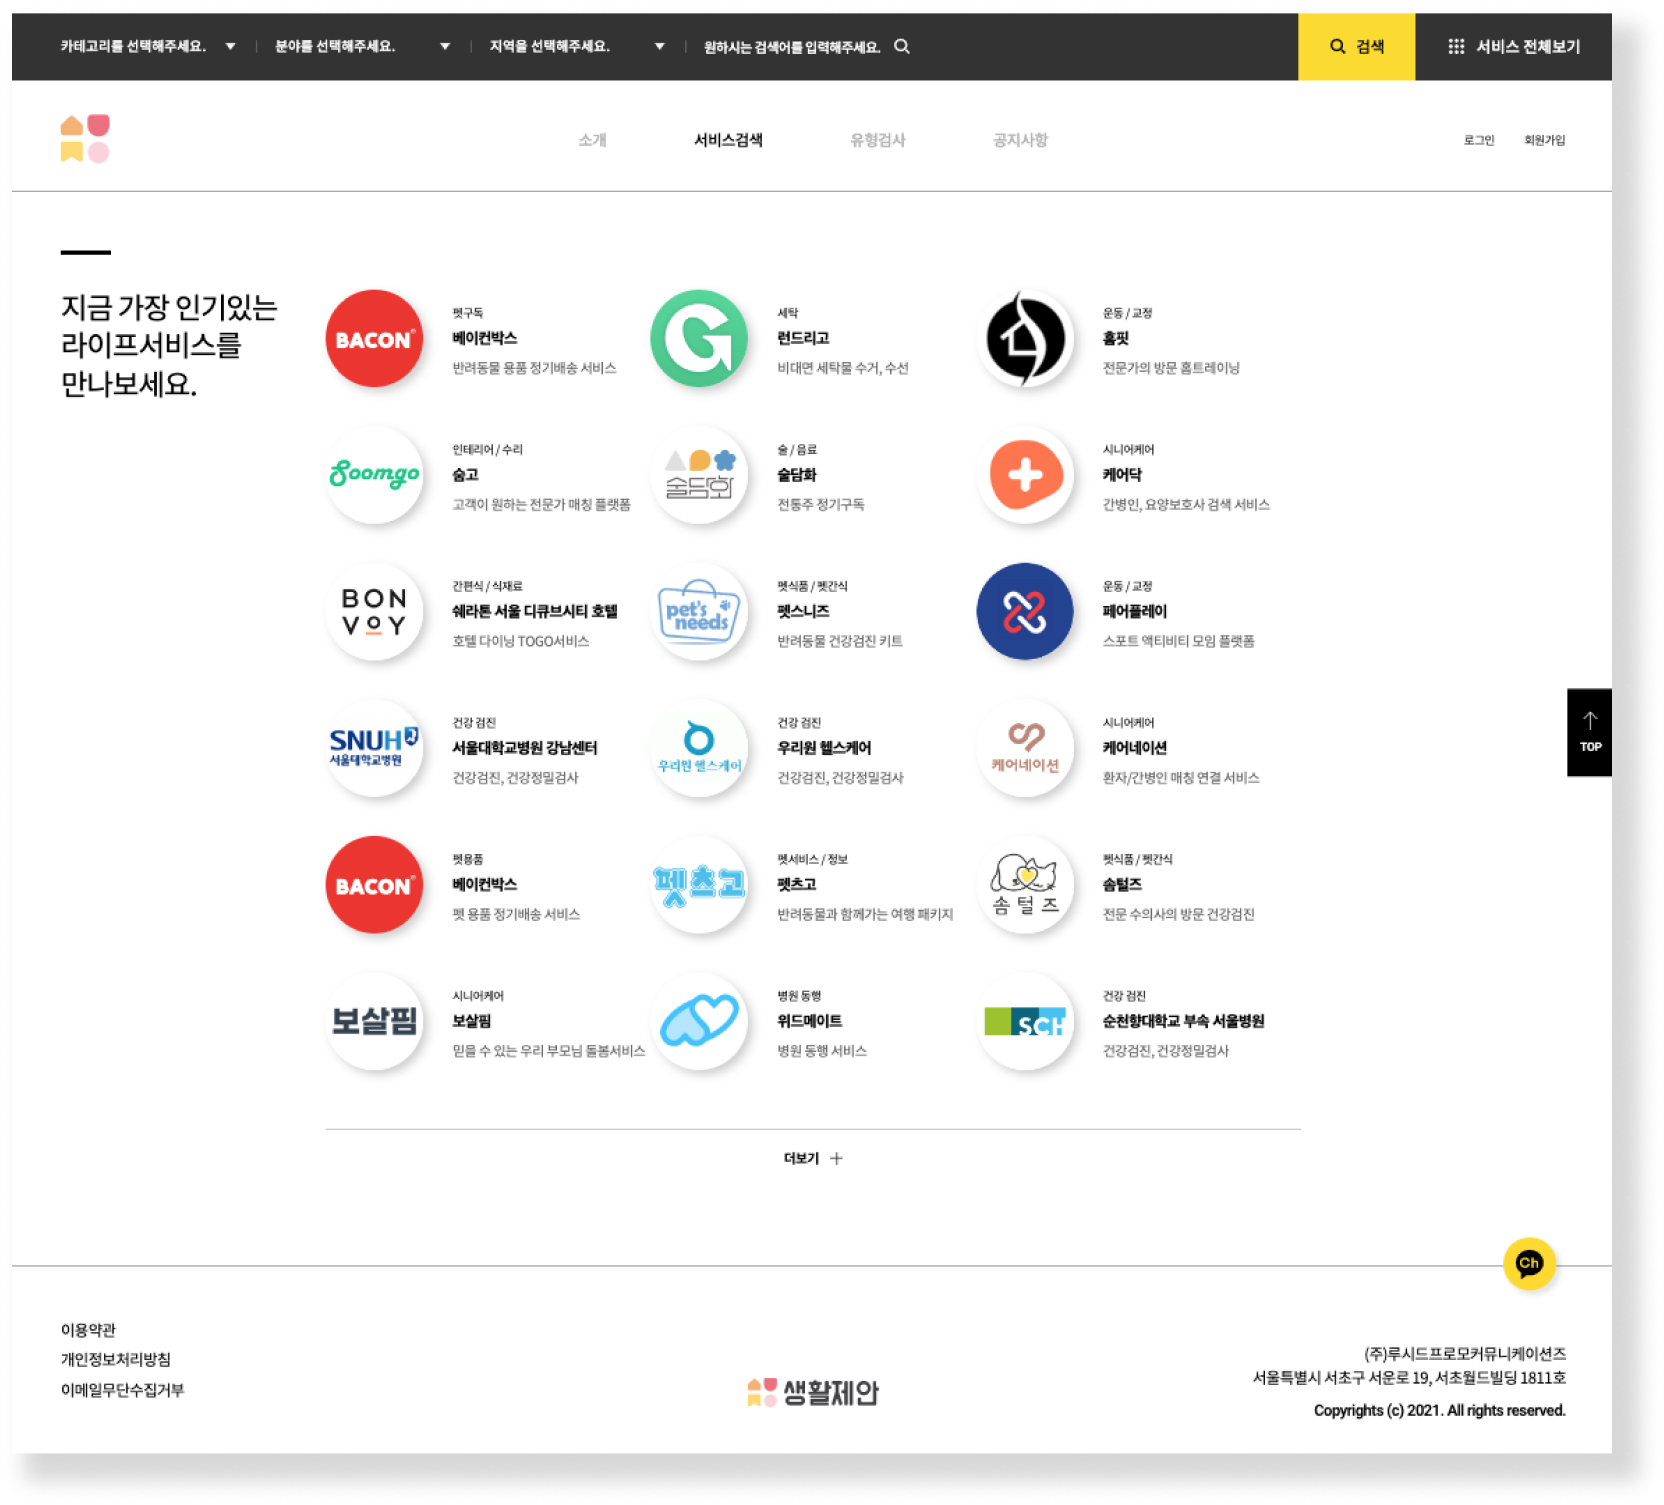Open the 유형검사 menu
The image size is (1664, 1505).
pyautogui.click(x=878, y=140)
